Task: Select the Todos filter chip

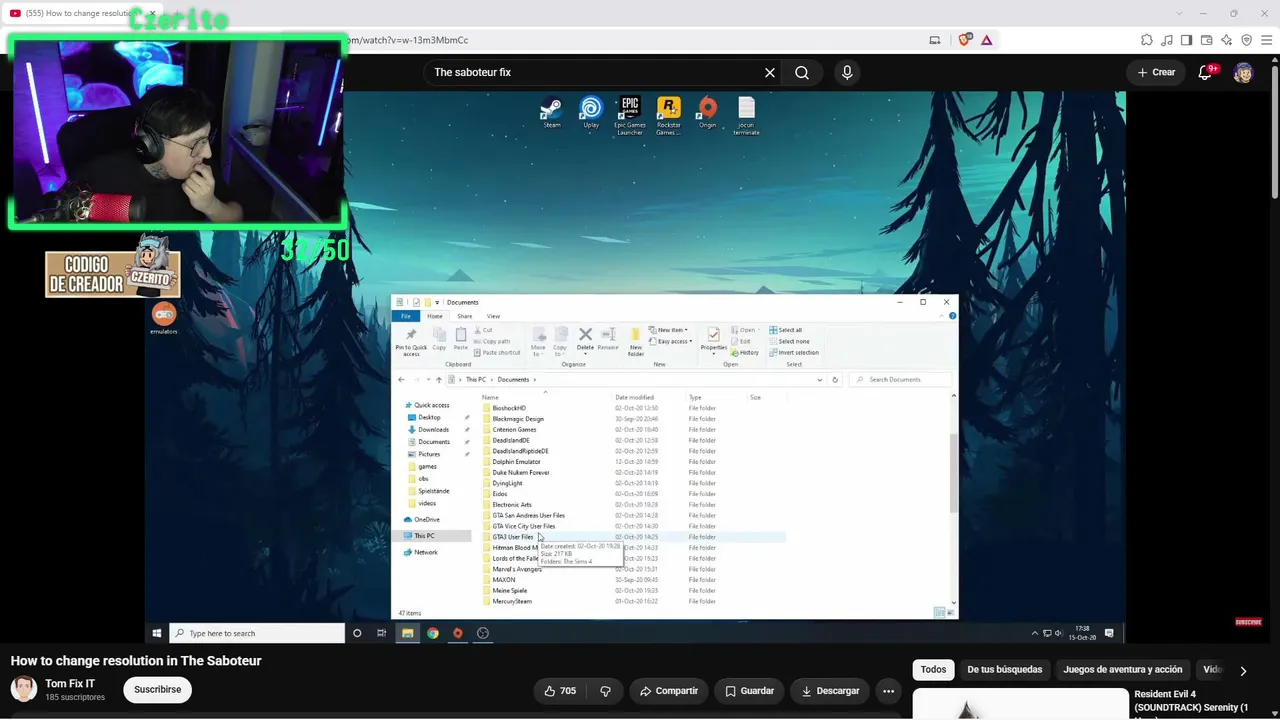Action: pyautogui.click(x=933, y=670)
